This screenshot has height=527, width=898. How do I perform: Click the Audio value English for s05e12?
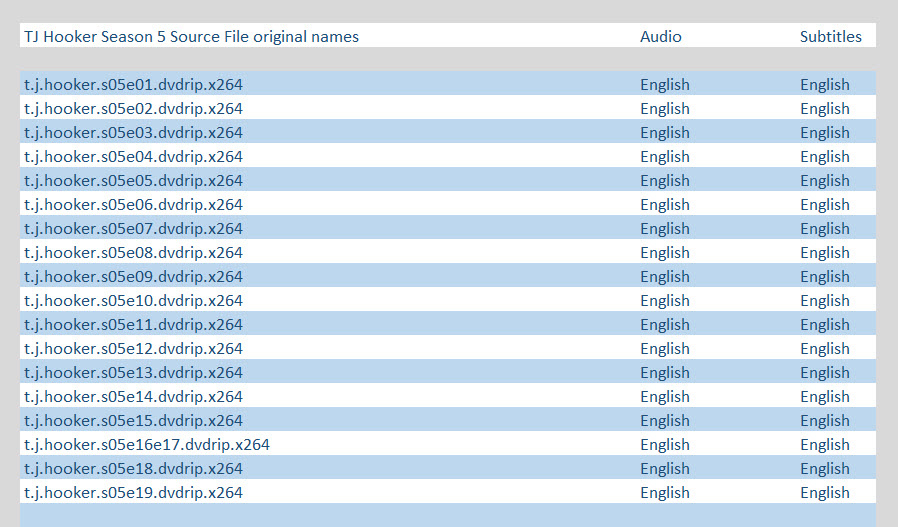click(664, 349)
